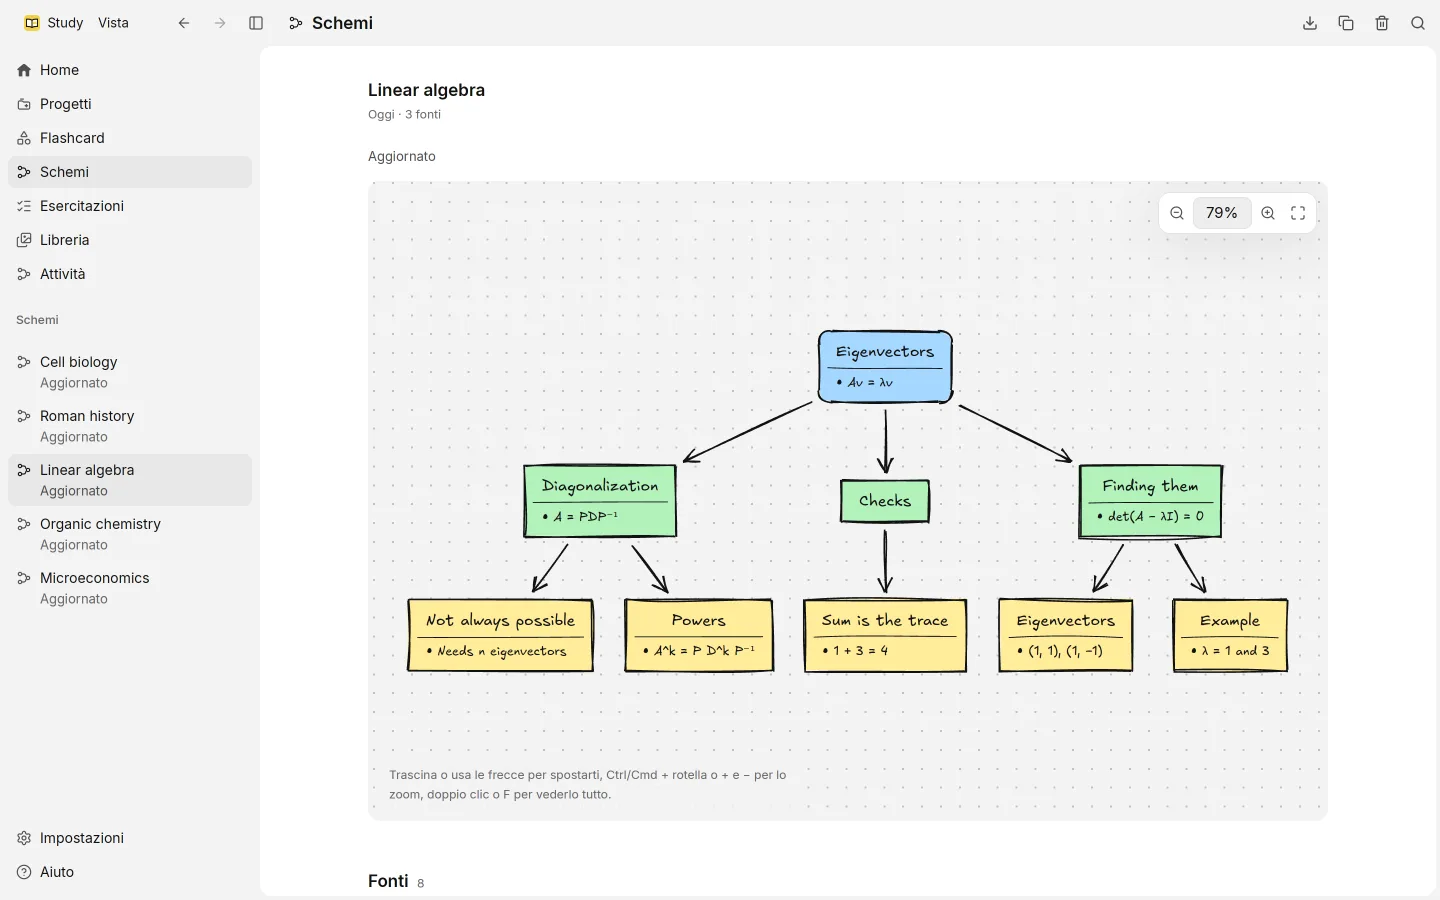Click the Progetti folder icon
The image size is (1440, 900).
[24, 104]
